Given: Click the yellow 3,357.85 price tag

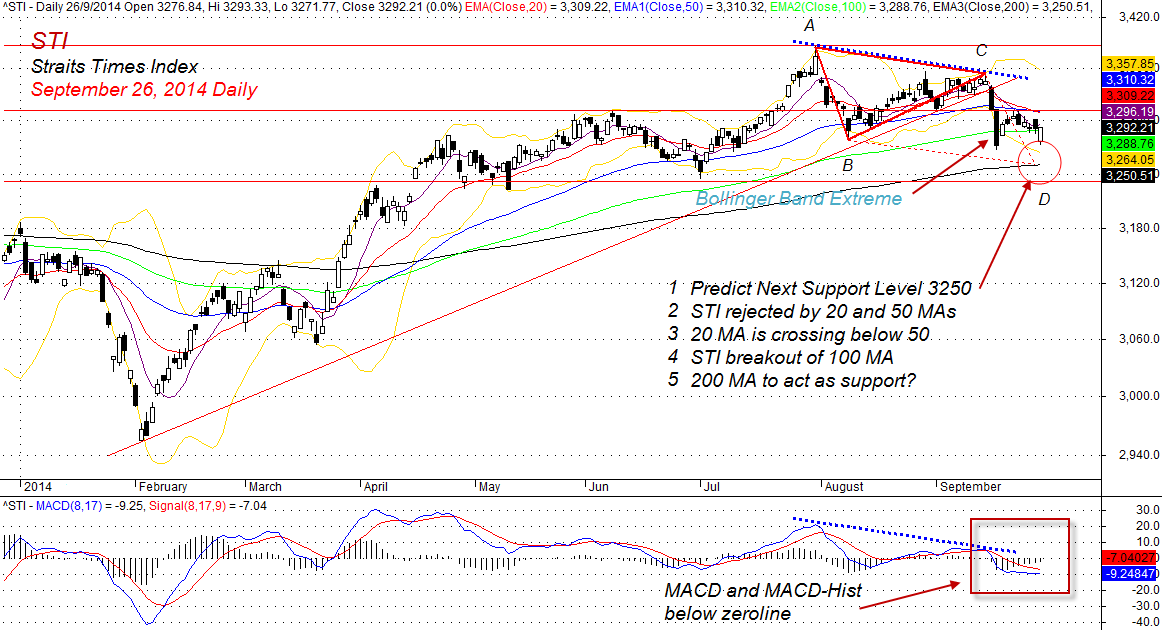Looking at the screenshot, I should (1129, 64).
